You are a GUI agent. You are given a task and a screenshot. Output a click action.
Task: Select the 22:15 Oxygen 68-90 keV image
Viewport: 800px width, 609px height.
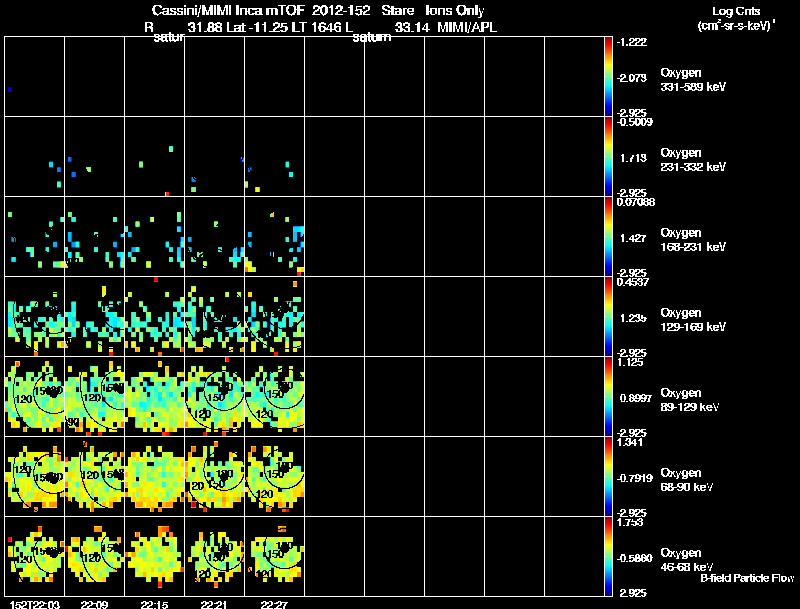pyautogui.click(x=155, y=476)
